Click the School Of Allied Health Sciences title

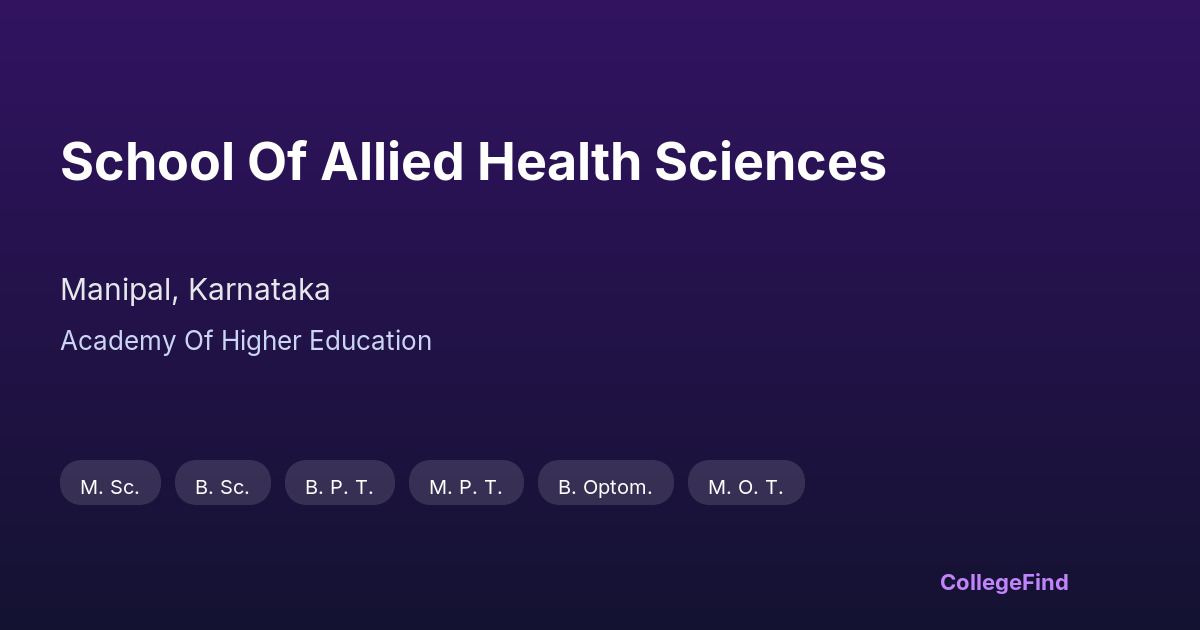click(473, 162)
